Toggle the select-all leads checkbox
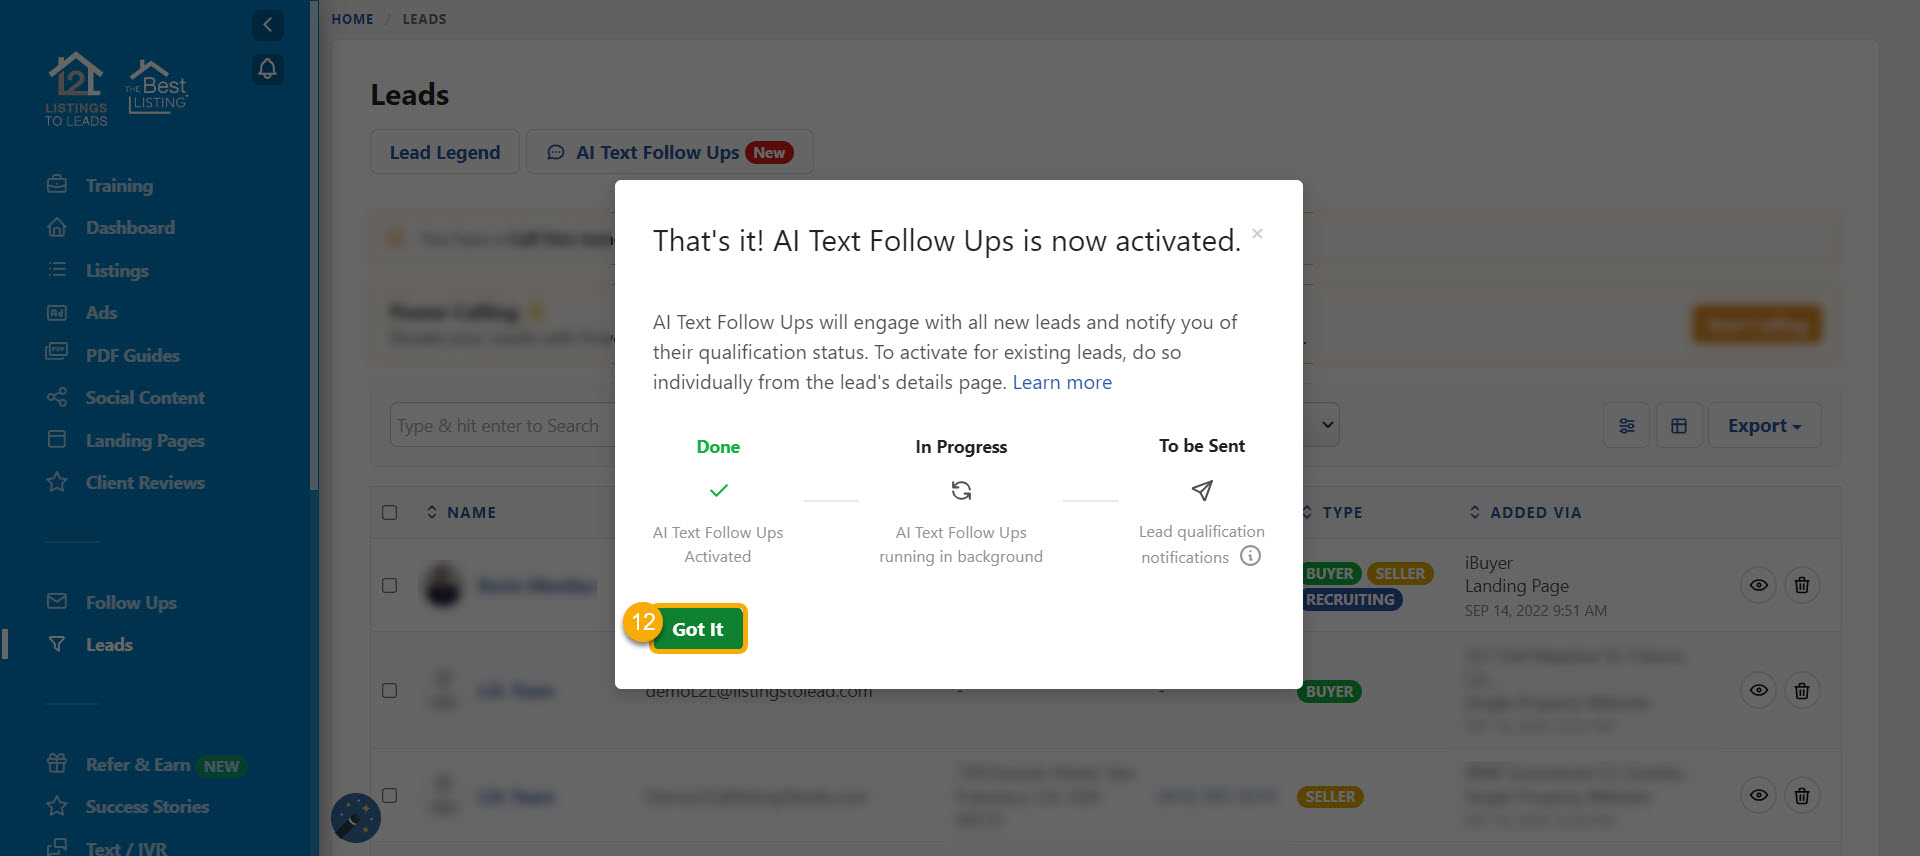 [x=390, y=513]
